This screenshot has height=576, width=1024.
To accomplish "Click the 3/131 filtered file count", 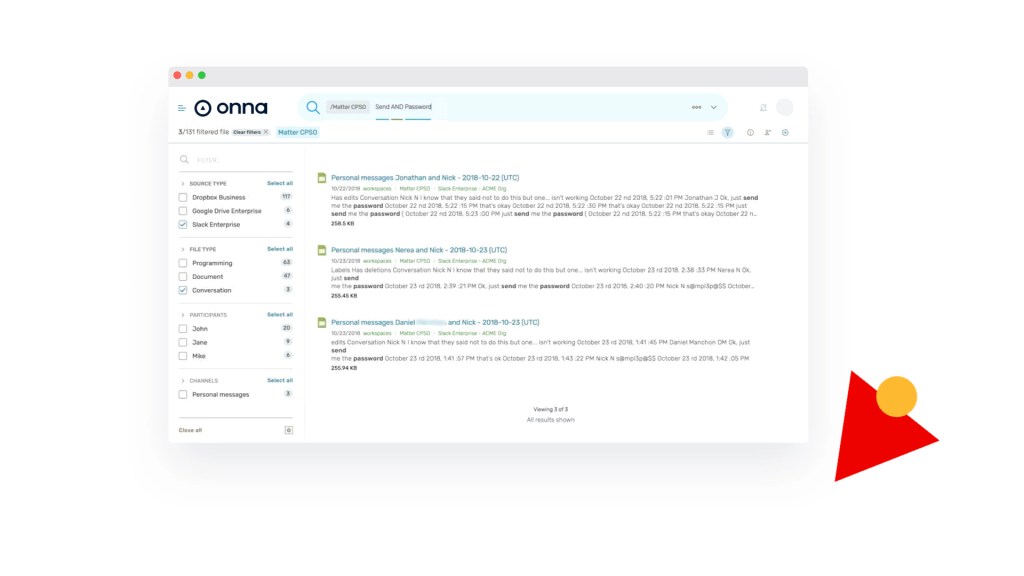I will tap(203, 132).
